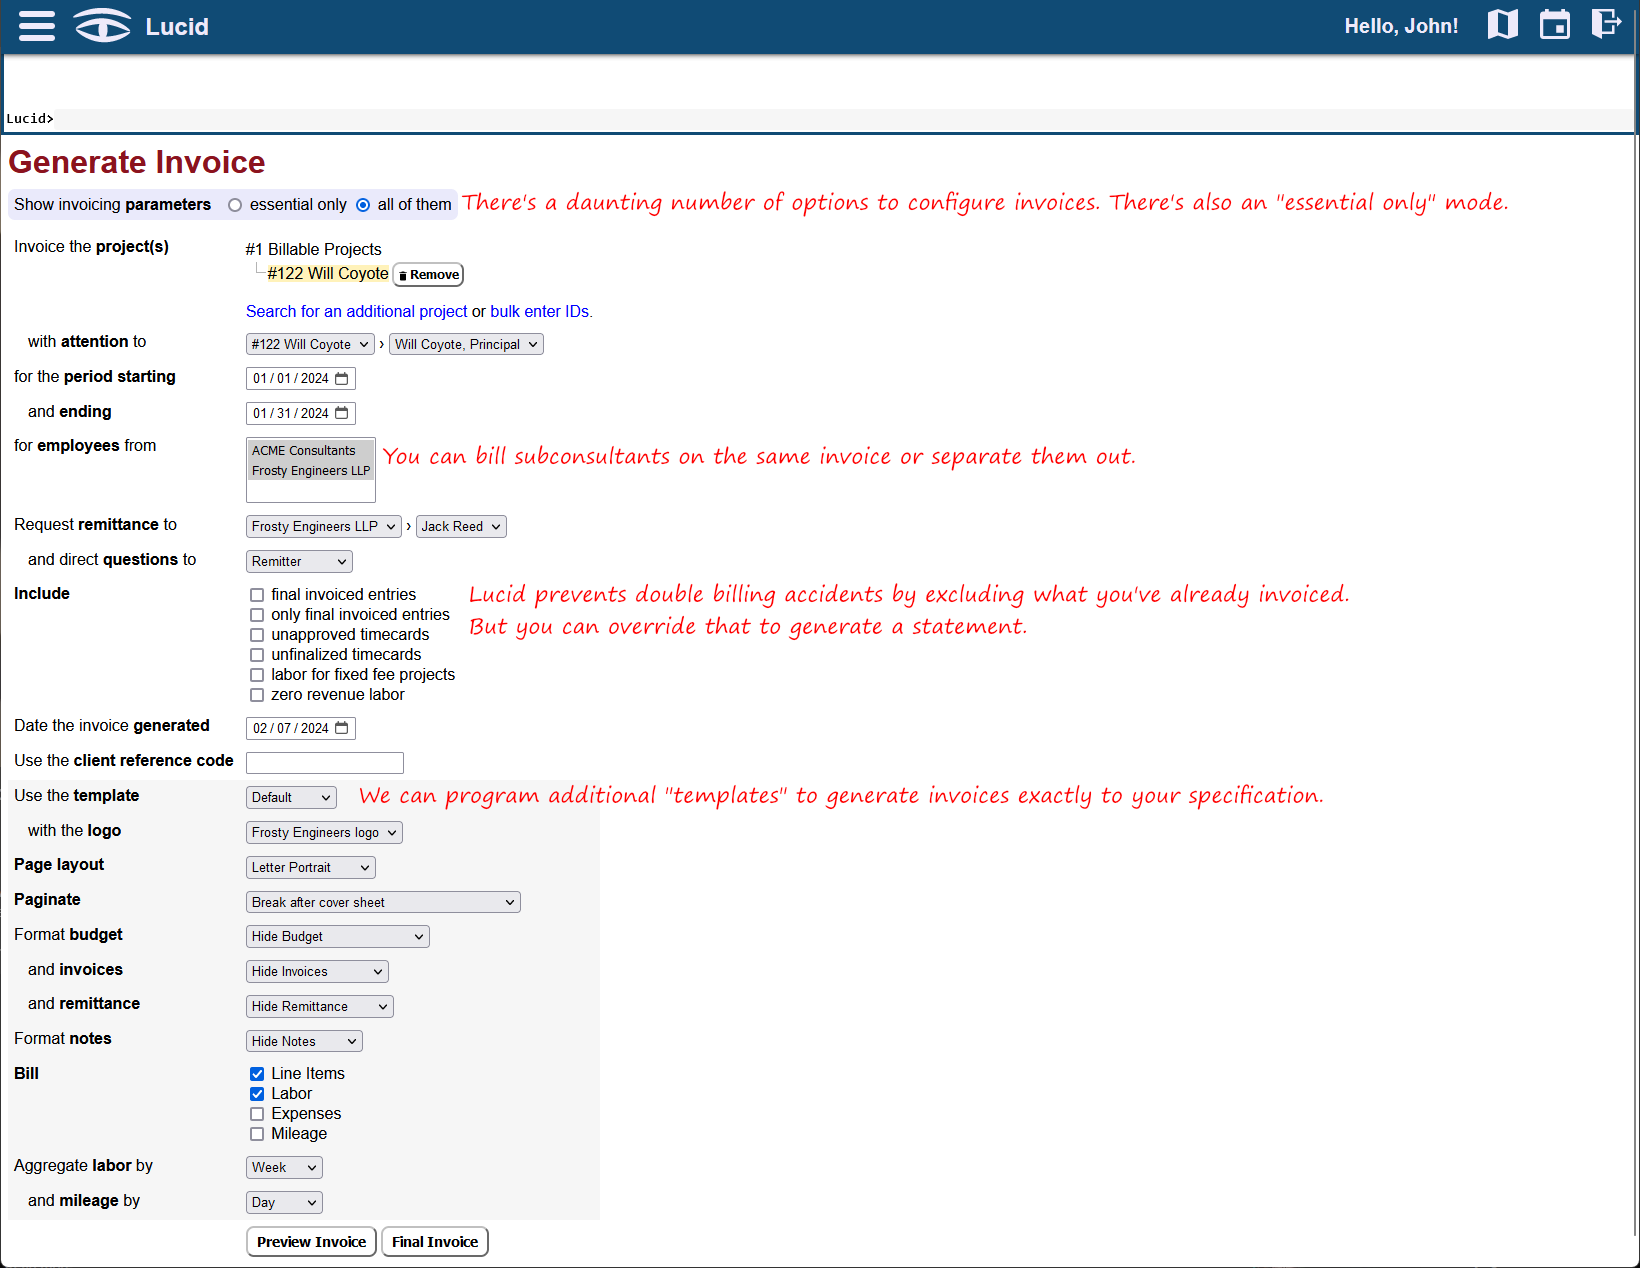Open the 'Day' mileage aggregation dropdown
Viewport: 1640px width, 1268px height.
click(x=284, y=1202)
